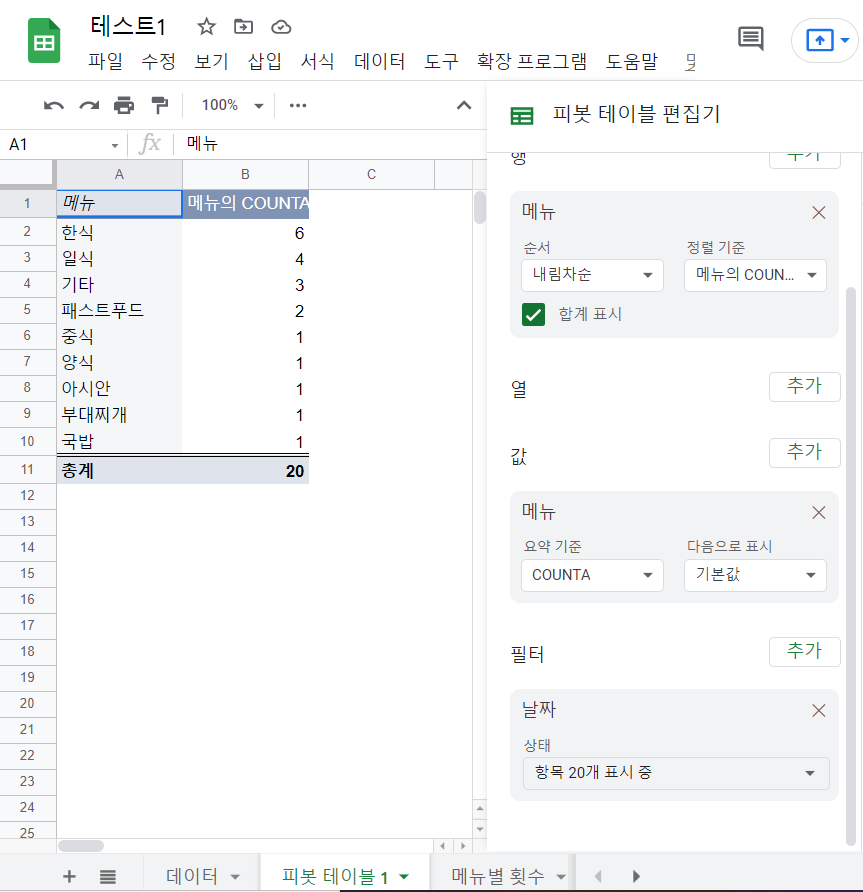863x892 pixels.
Task: Open the 다음으로 표시 기본값 dropdown
Action: [755, 575]
